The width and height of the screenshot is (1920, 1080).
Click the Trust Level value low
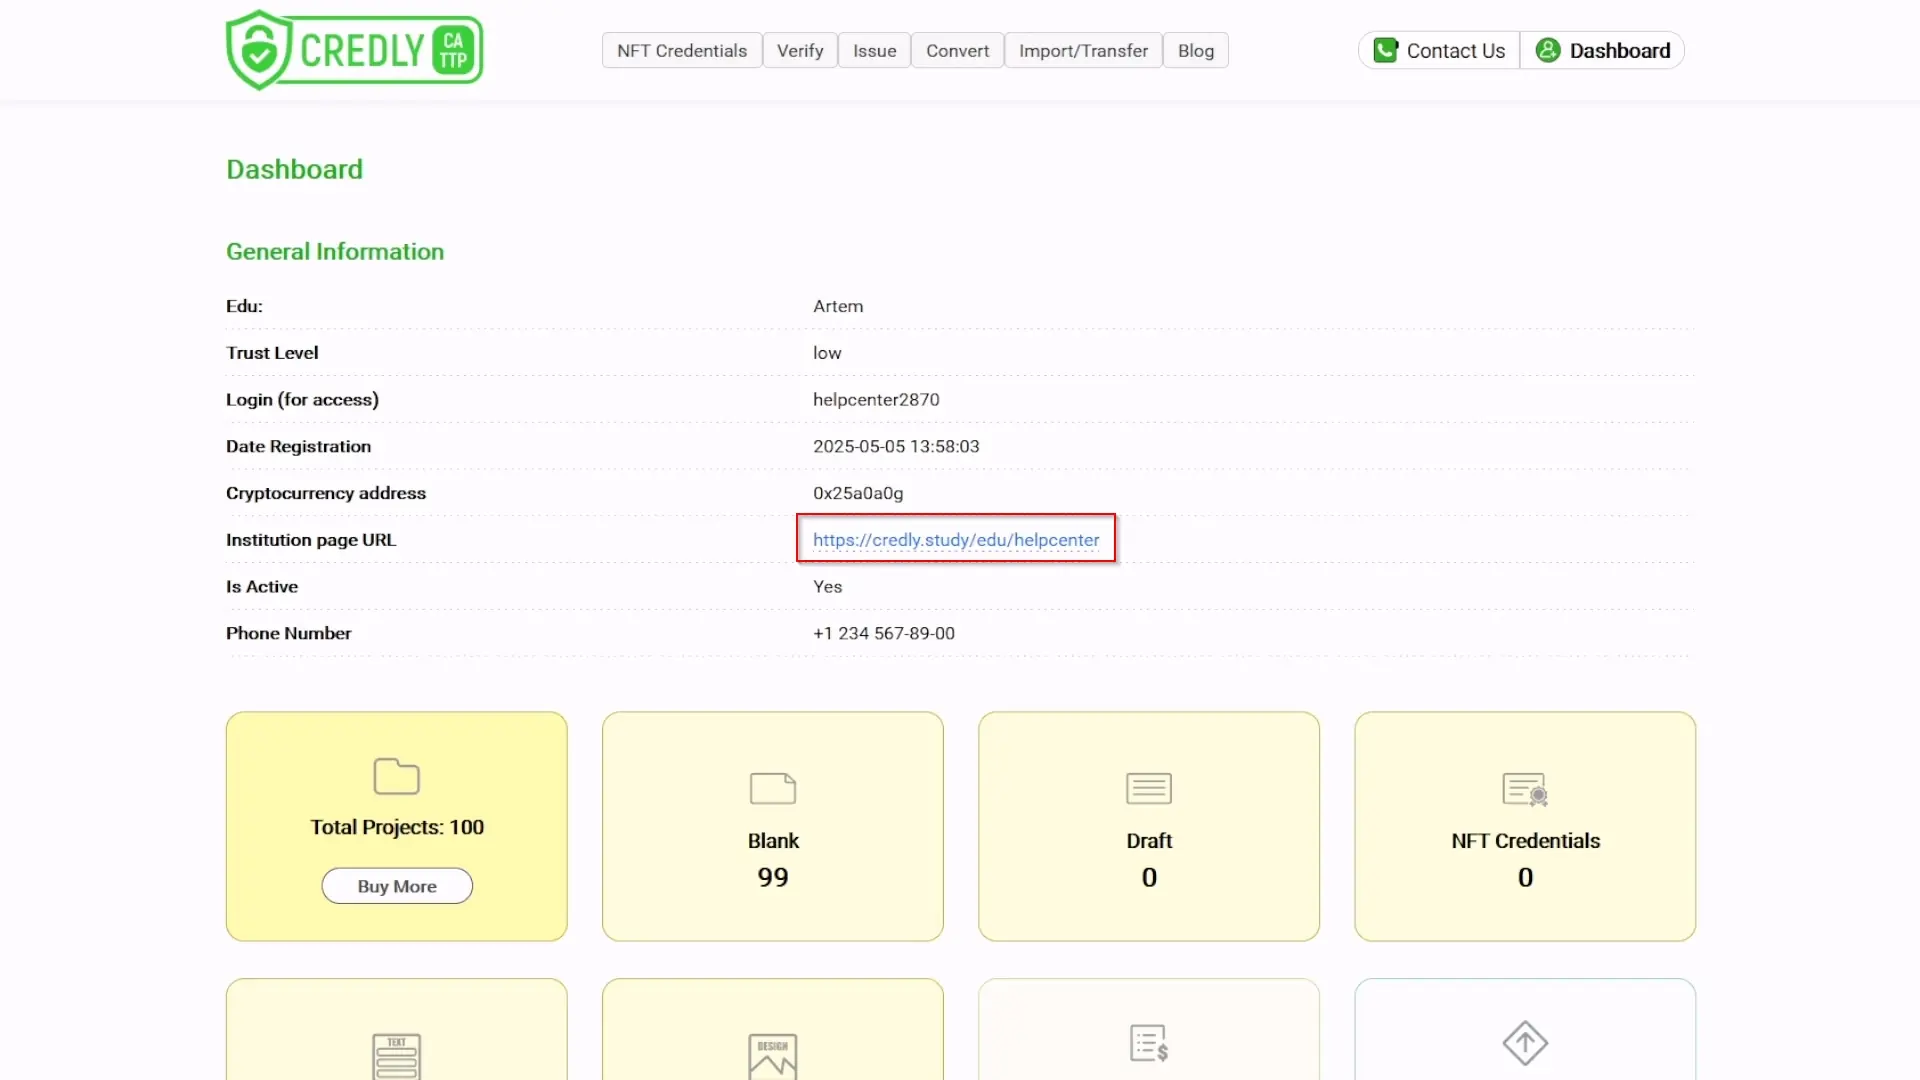tap(827, 353)
